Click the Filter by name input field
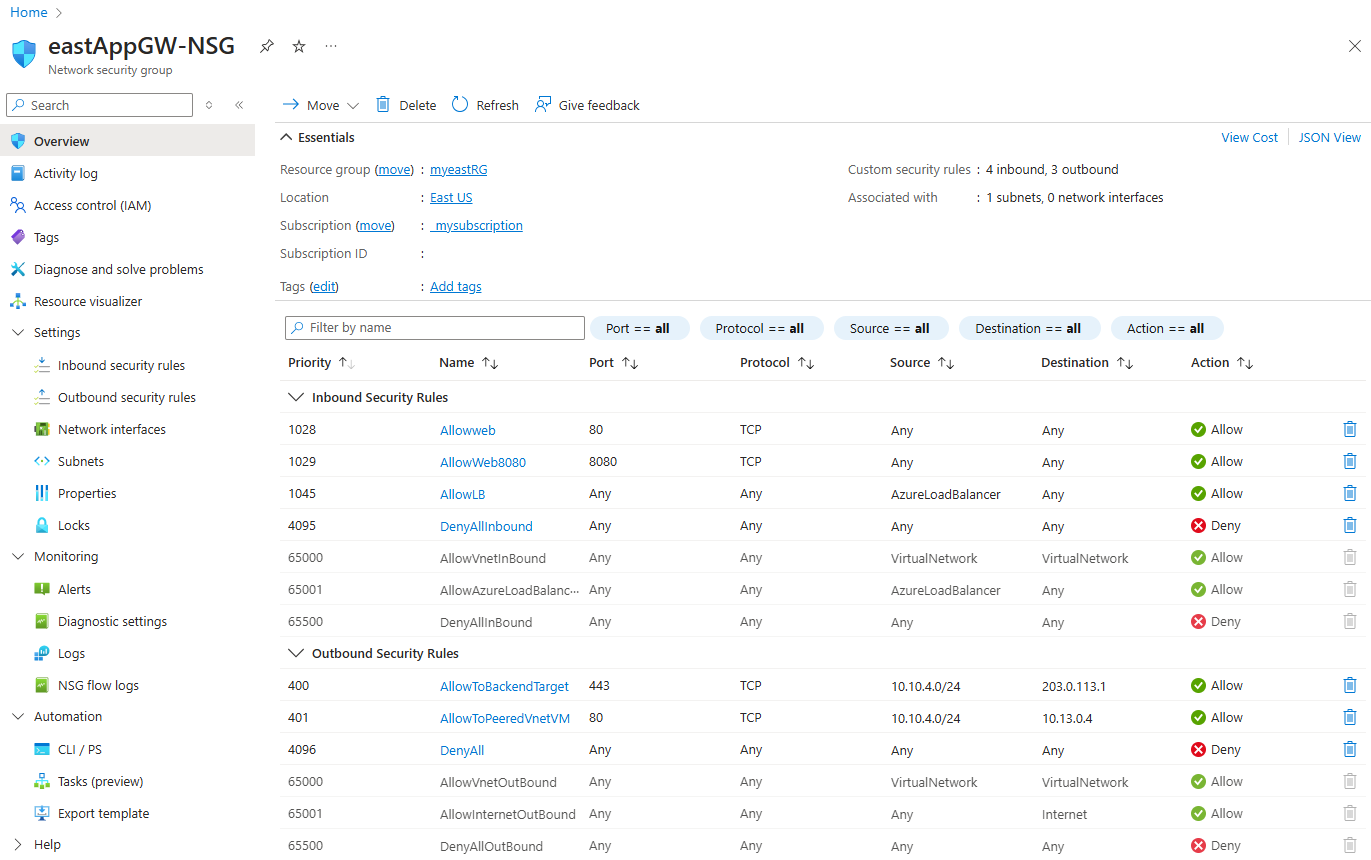The image size is (1371, 860). (x=435, y=328)
